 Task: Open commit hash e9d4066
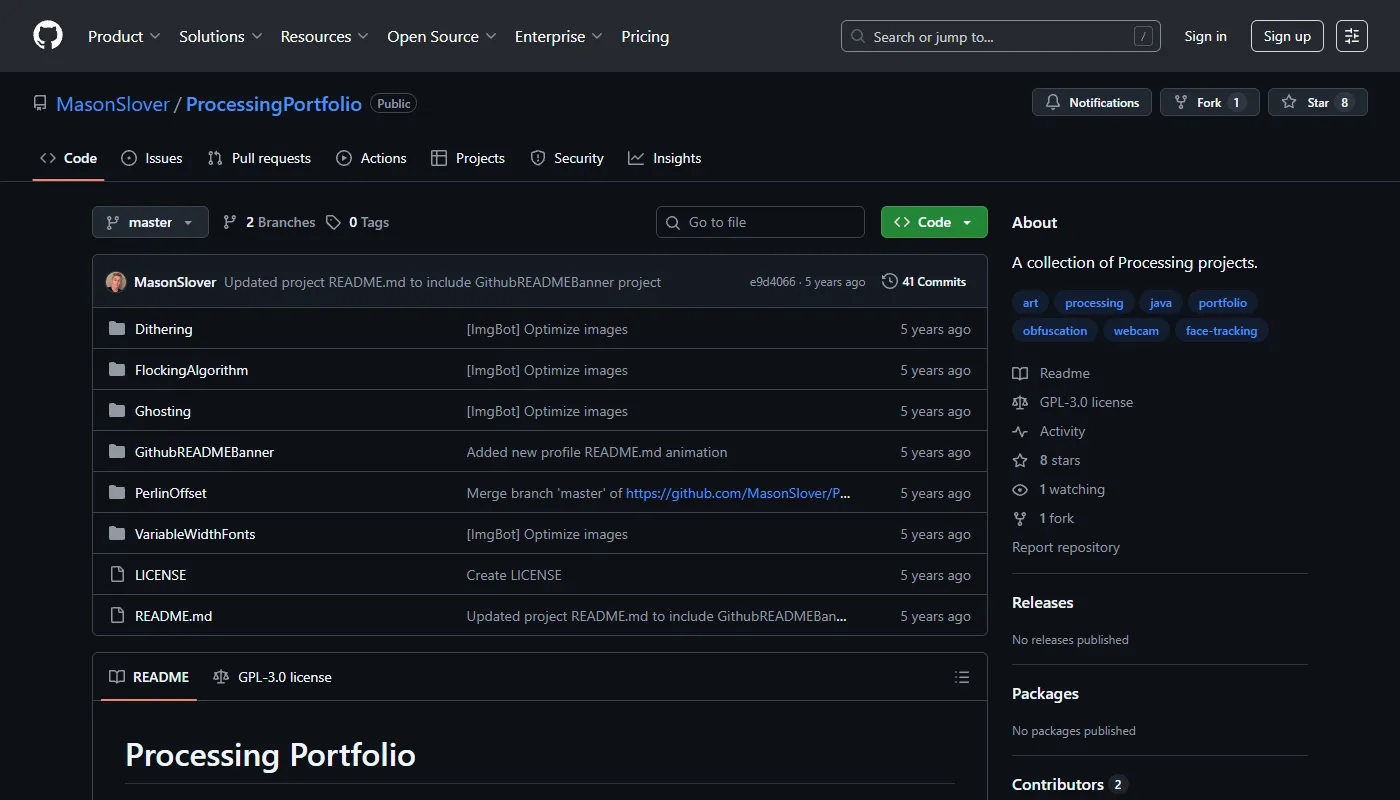(x=773, y=282)
